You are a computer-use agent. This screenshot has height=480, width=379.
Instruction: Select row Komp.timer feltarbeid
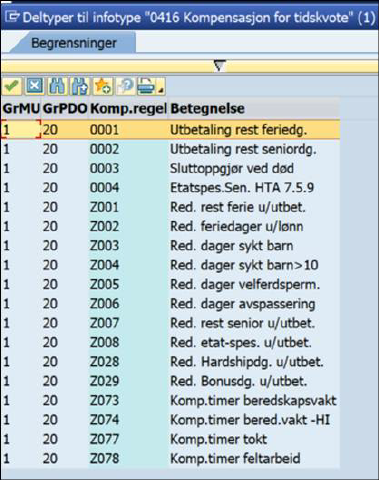coord(170,458)
